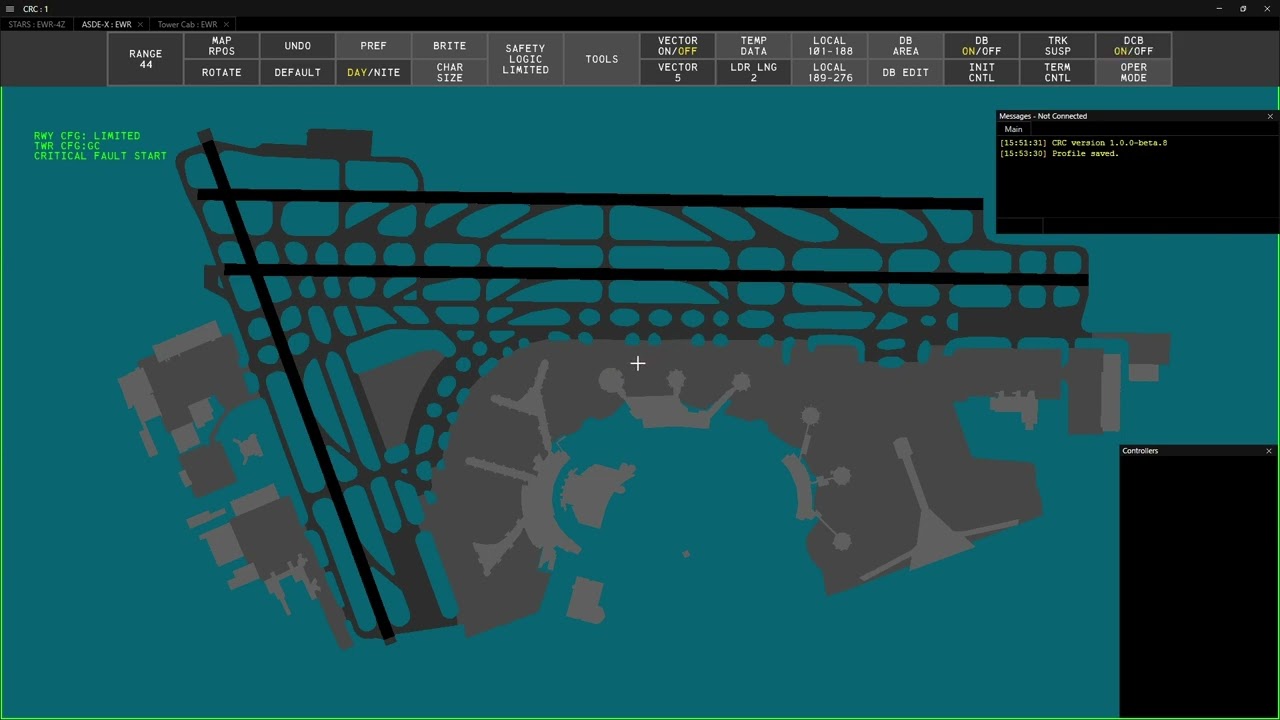Toggle VECTOR ON/OFF
1280x720 pixels.
(677, 46)
